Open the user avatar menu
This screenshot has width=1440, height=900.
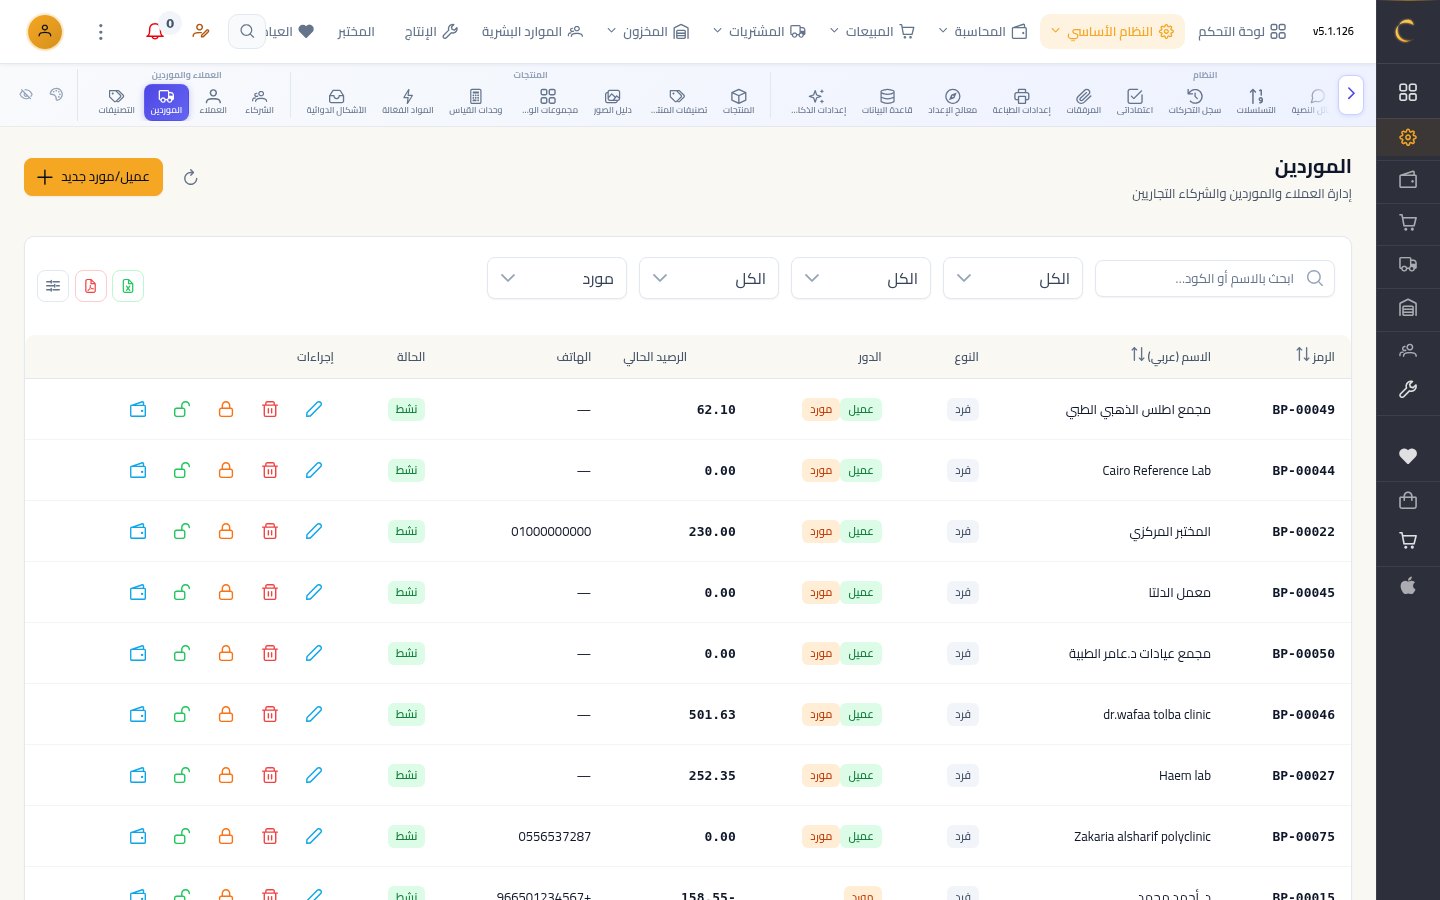[45, 32]
